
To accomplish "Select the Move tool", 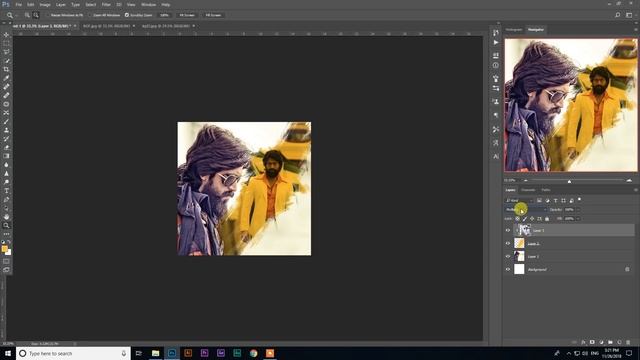I will 6,35.
